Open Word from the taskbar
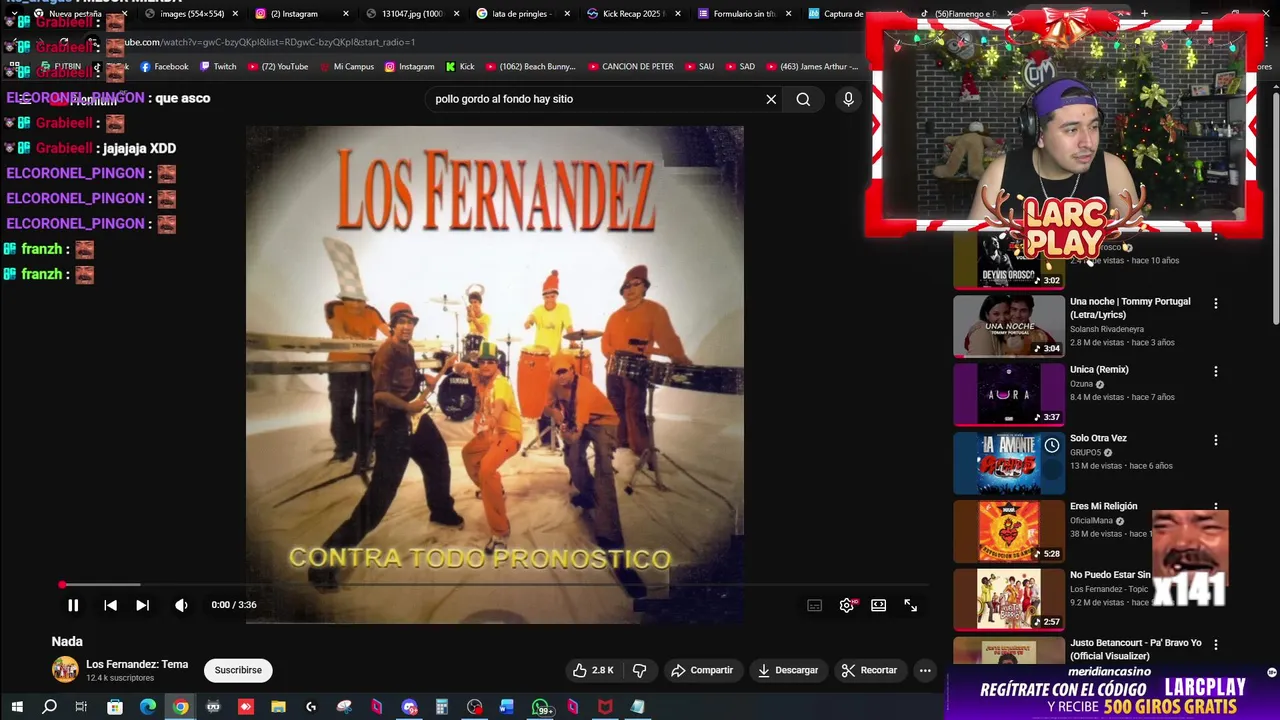1280x720 pixels. (507, 707)
